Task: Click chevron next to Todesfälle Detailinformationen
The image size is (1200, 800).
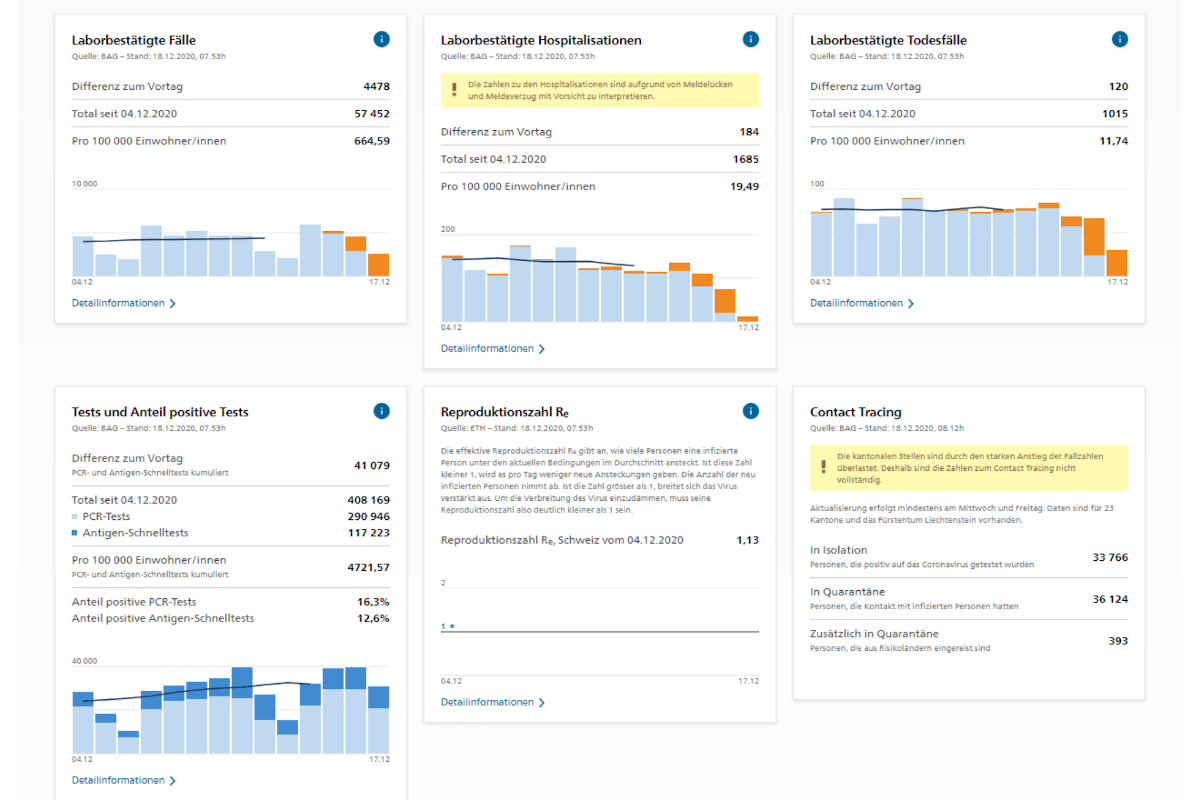Action: tap(911, 303)
